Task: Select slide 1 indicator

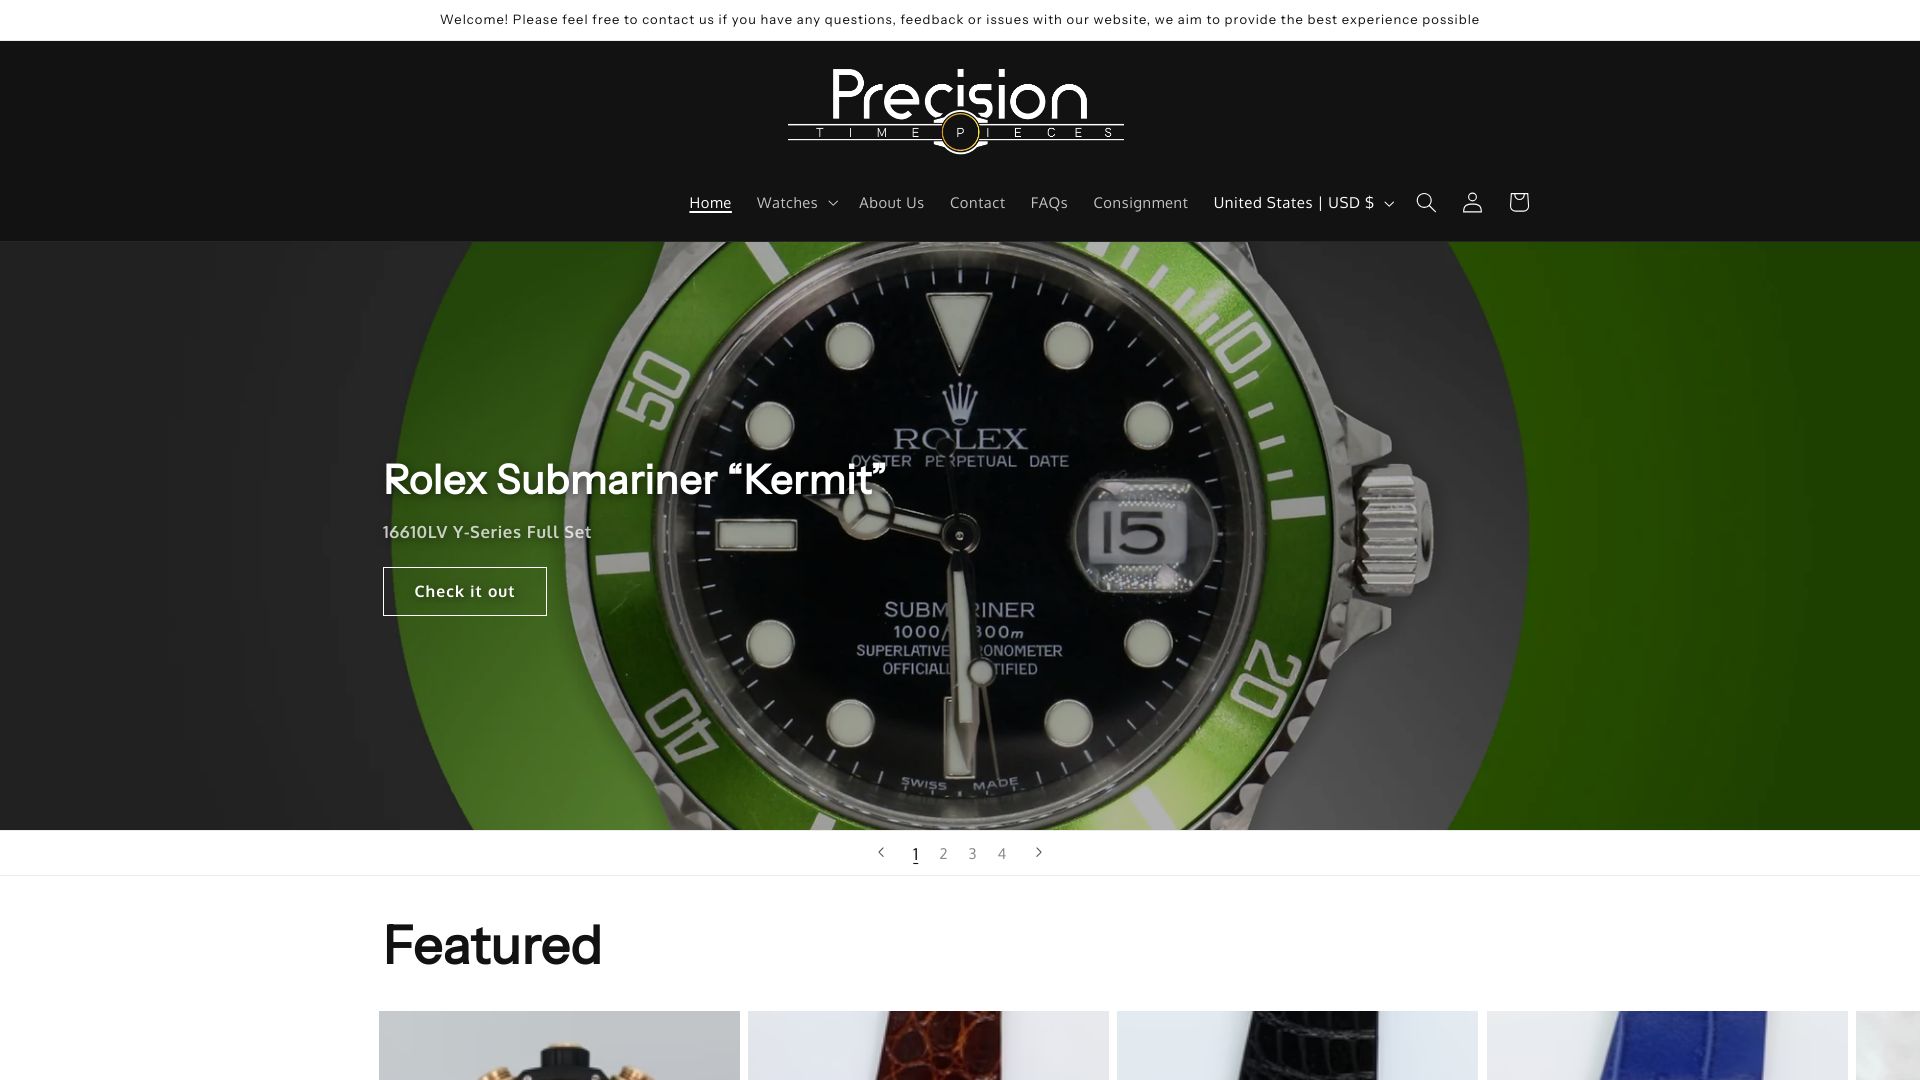Action: 915,854
